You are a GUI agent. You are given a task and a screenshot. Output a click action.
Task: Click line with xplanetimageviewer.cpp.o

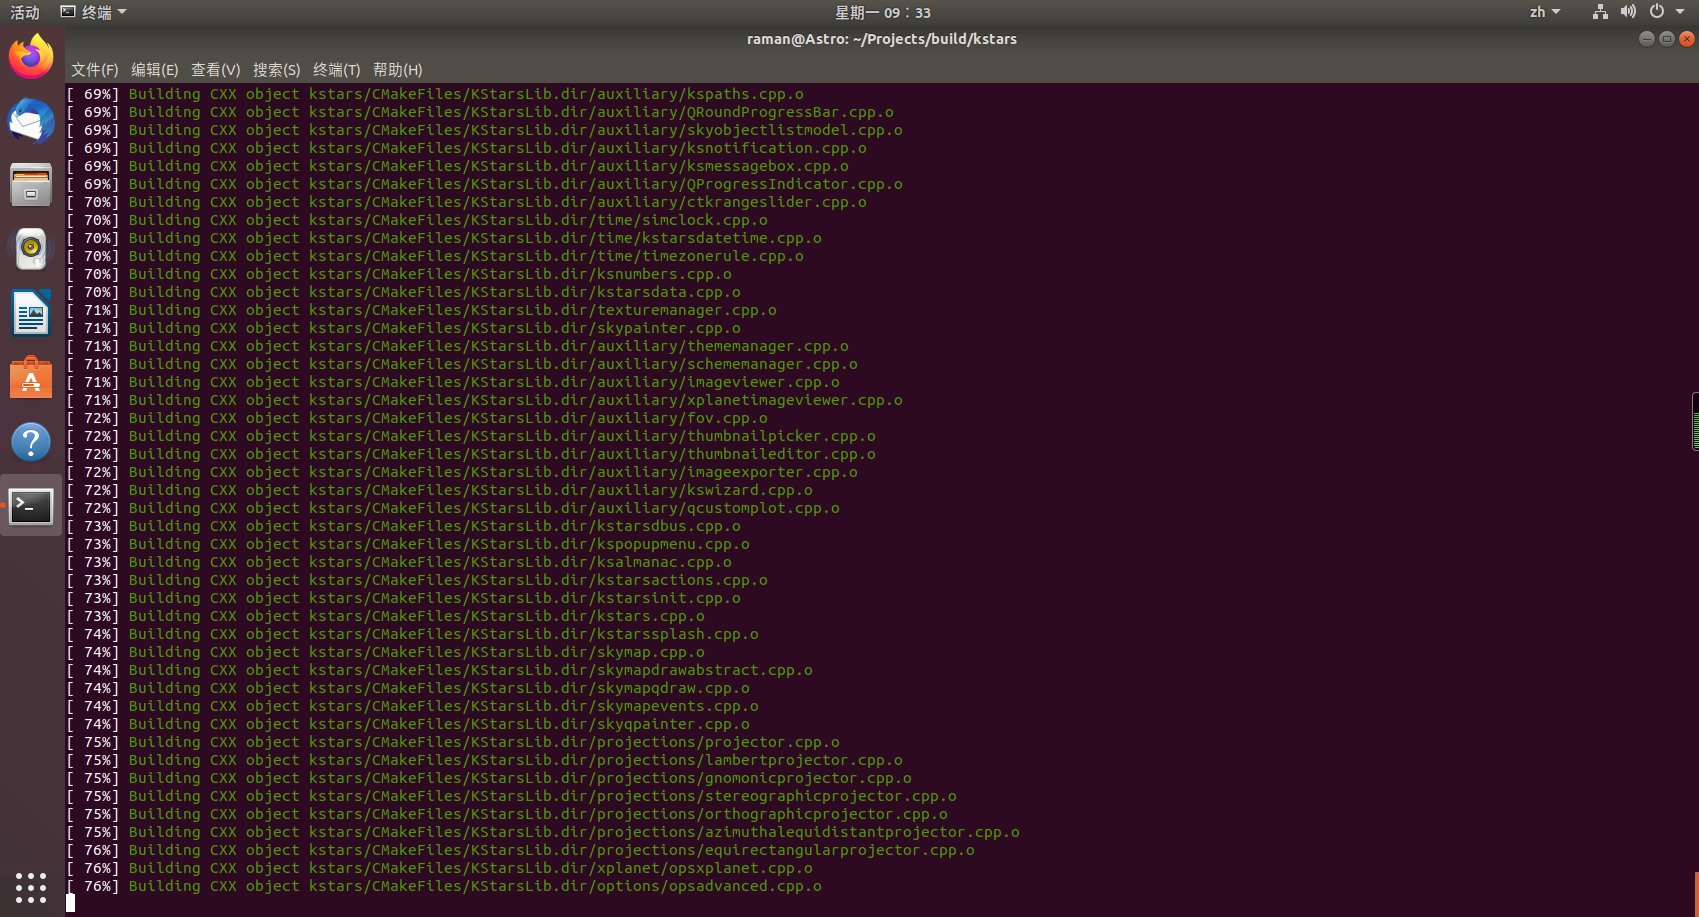485,400
